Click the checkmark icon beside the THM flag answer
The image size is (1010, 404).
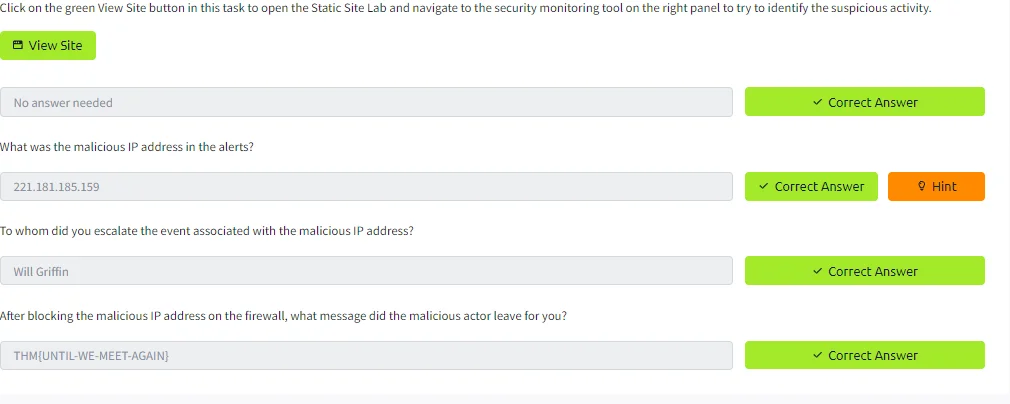(x=817, y=356)
